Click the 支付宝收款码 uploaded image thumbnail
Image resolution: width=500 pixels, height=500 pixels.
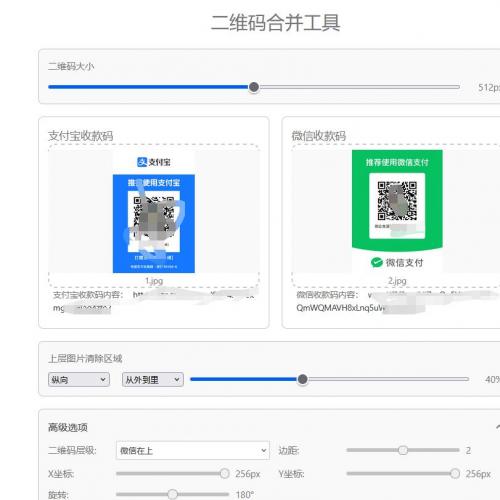[154, 212]
